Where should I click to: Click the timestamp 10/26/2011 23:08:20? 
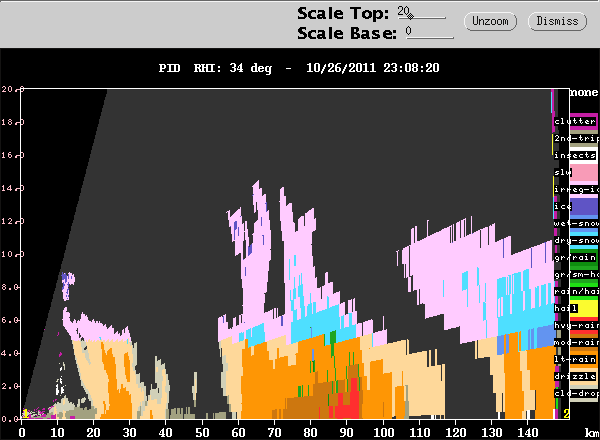point(373,68)
